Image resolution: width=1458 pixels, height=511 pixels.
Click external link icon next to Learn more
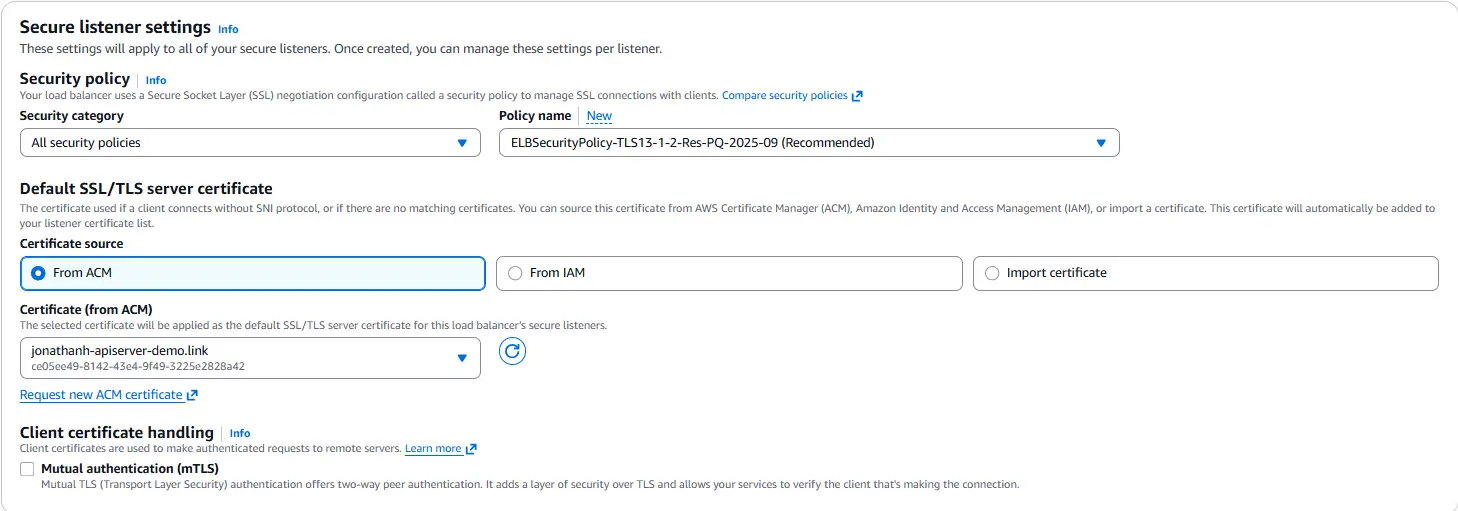471,449
